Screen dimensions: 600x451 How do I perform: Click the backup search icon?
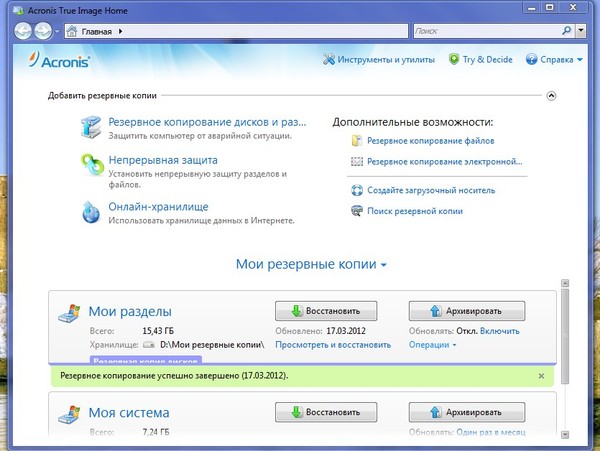click(357, 211)
